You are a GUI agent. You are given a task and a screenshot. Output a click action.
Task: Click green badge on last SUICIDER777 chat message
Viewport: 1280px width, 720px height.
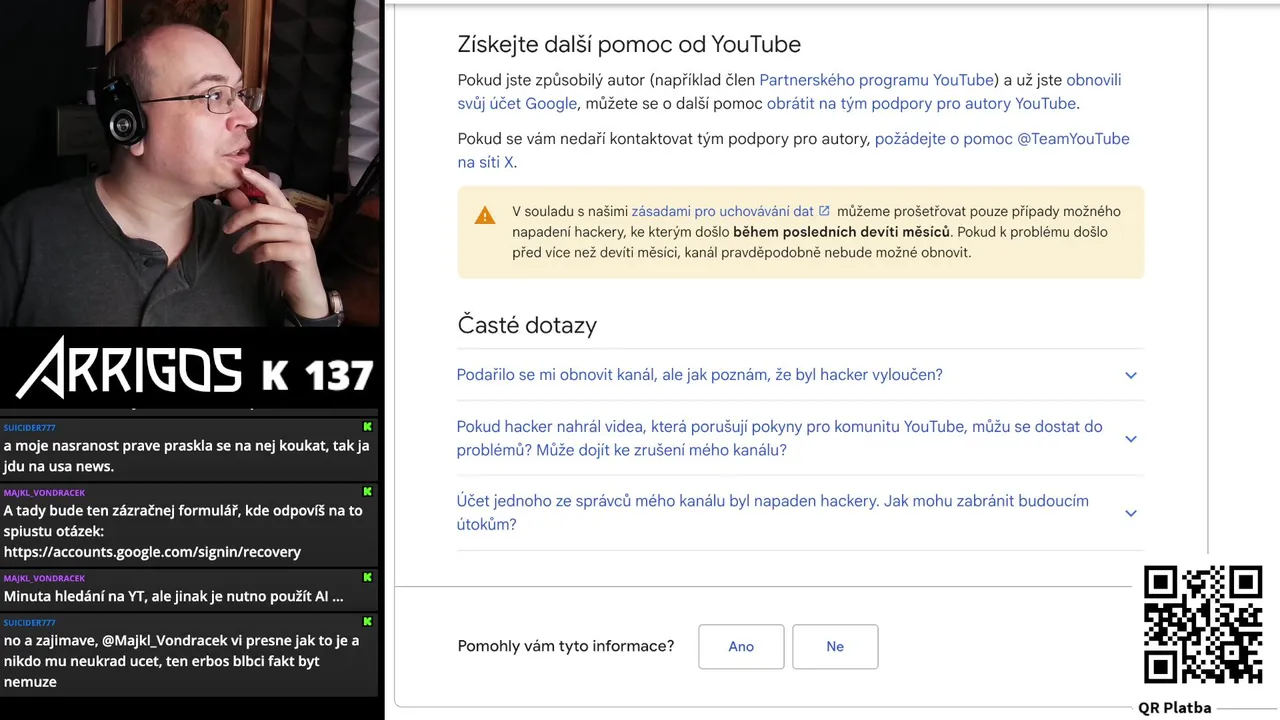[367, 622]
